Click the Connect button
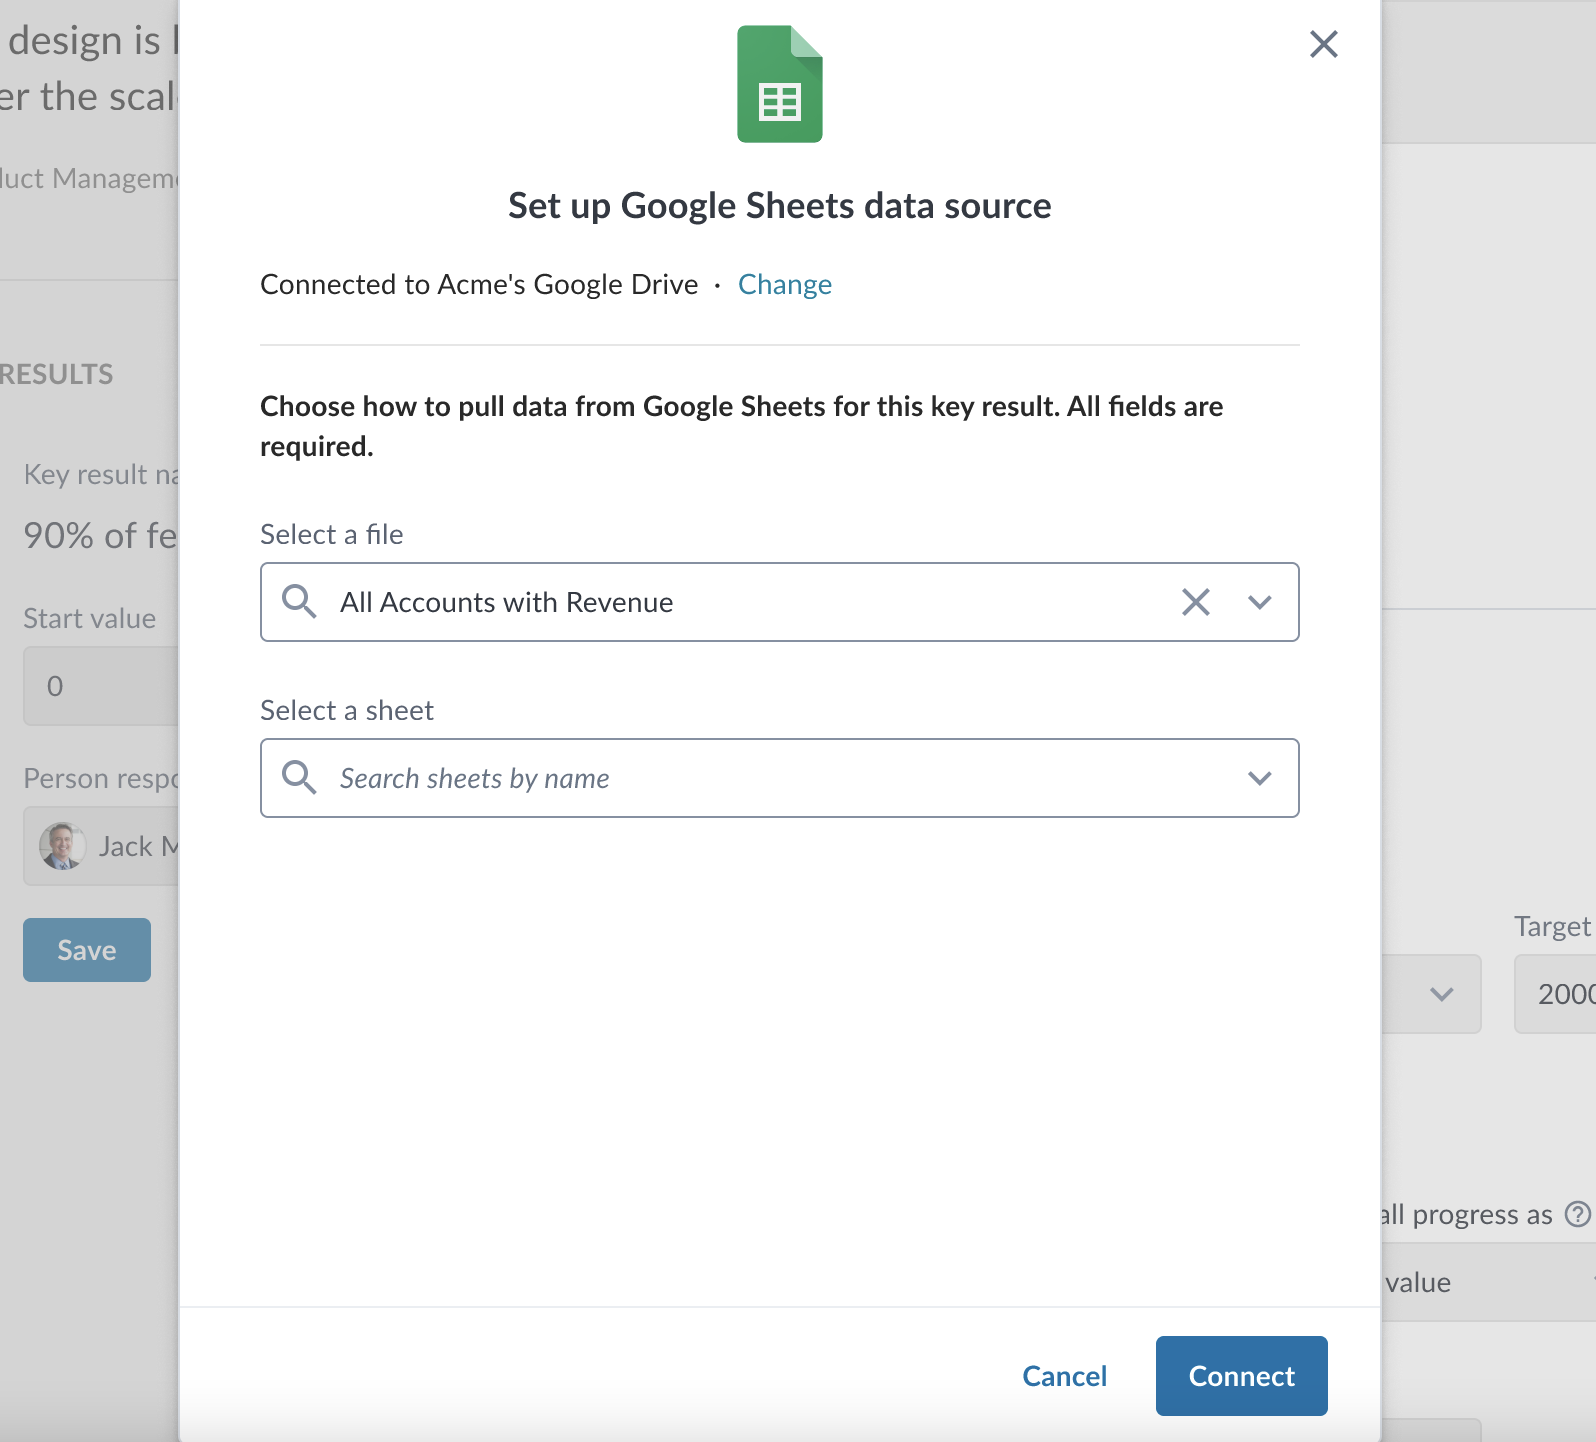The image size is (1596, 1442). 1241,1376
